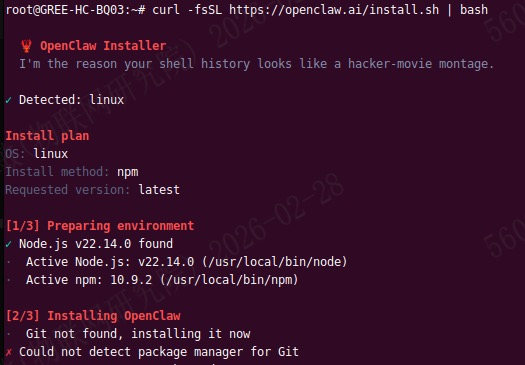
Task: Click the green checkmark beside Detected: linux
Action: (8, 100)
